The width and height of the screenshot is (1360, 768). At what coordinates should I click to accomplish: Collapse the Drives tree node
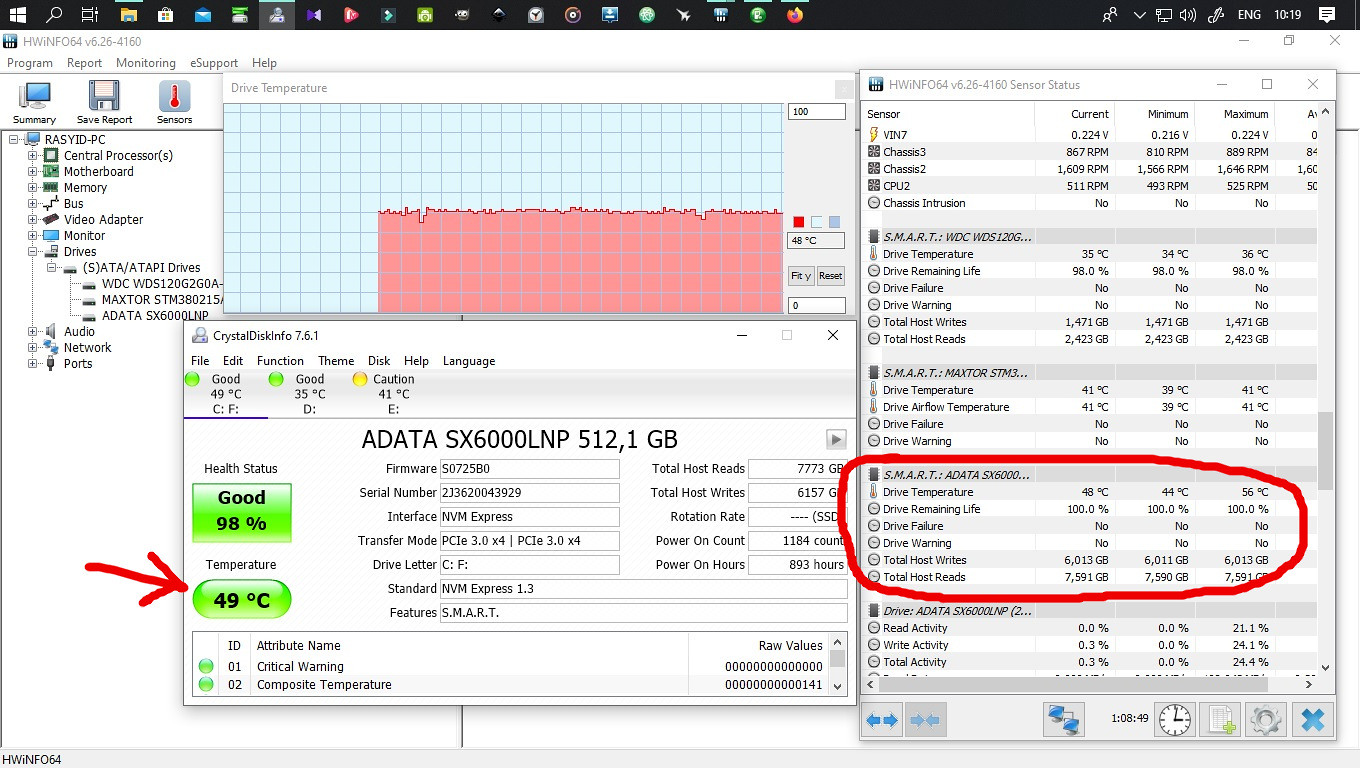point(33,252)
